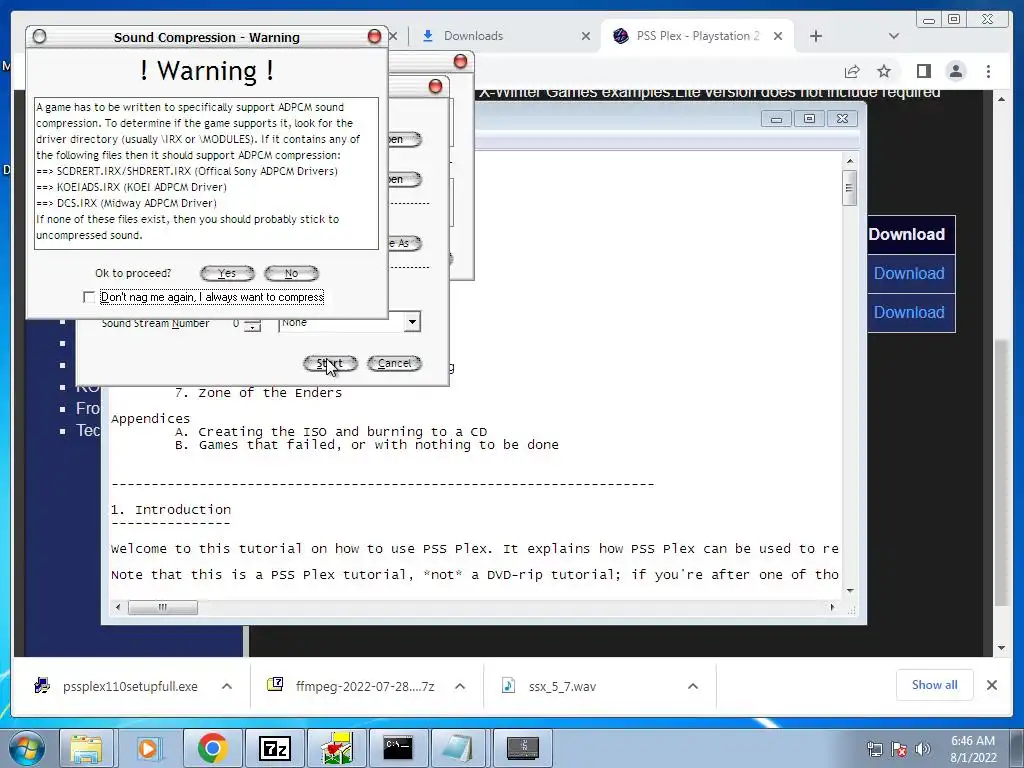Open the tab search chevron

[x=894, y=36]
